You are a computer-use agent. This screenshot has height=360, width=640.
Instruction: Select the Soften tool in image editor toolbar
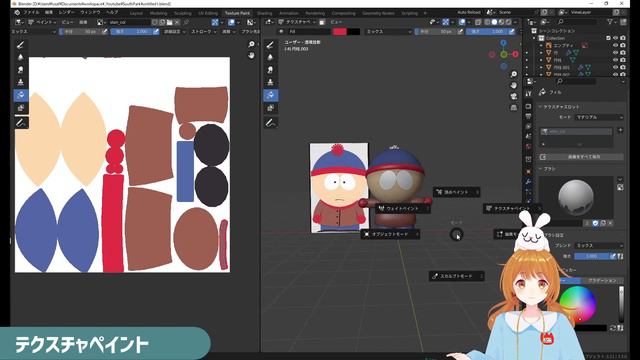coord(21,58)
